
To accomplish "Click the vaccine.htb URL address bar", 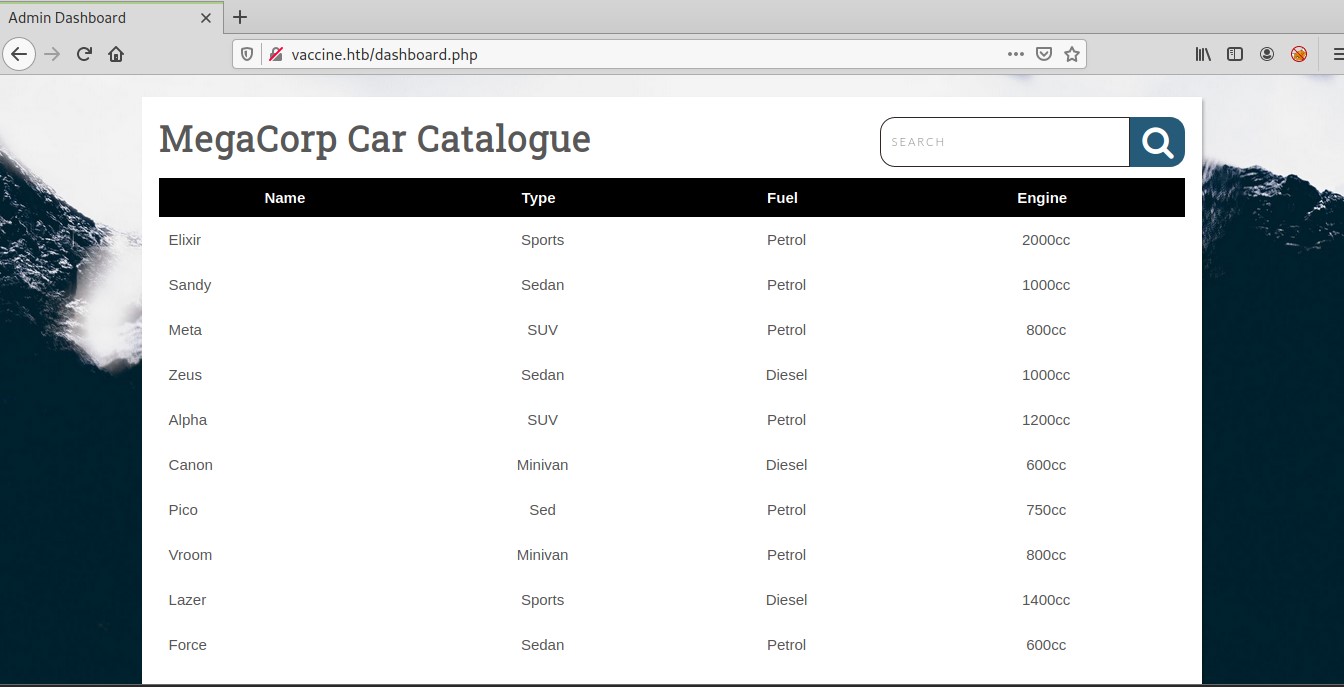I will [640, 54].
